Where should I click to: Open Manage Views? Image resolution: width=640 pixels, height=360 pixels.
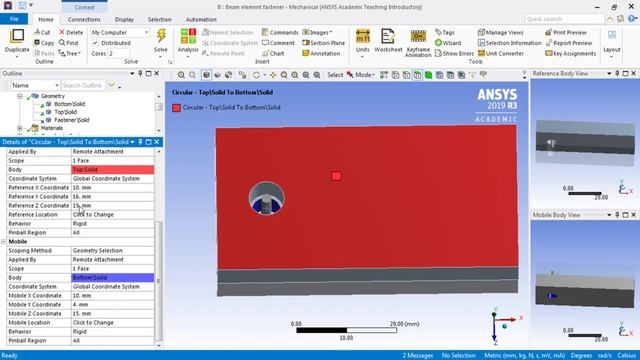[500, 32]
